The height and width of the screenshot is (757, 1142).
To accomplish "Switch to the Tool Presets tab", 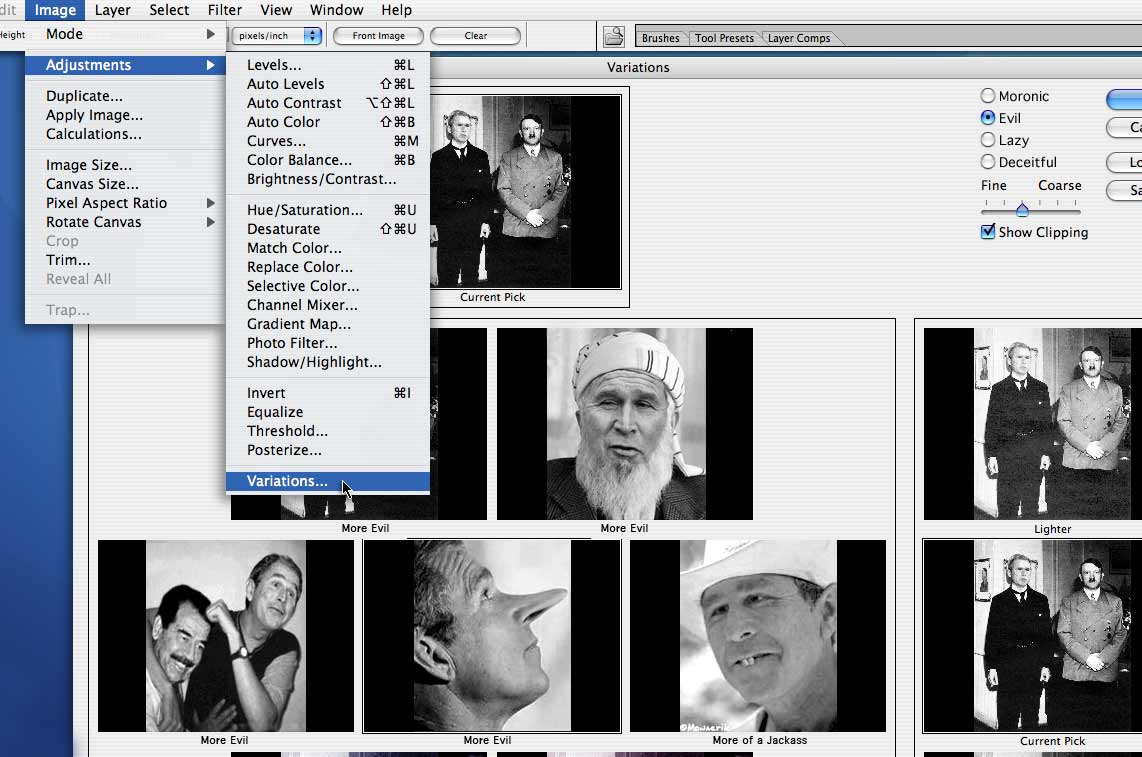I will 724,38.
